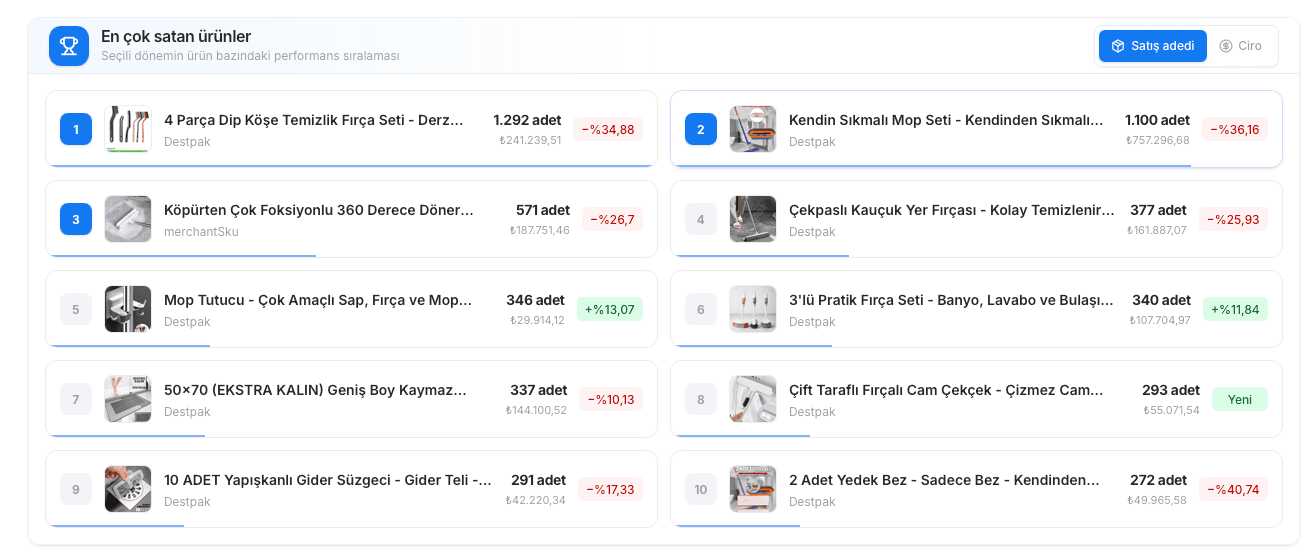Open product title 2 Adet Yedek Bez - Sadece Bez

pyautogui.click(x=945, y=480)
